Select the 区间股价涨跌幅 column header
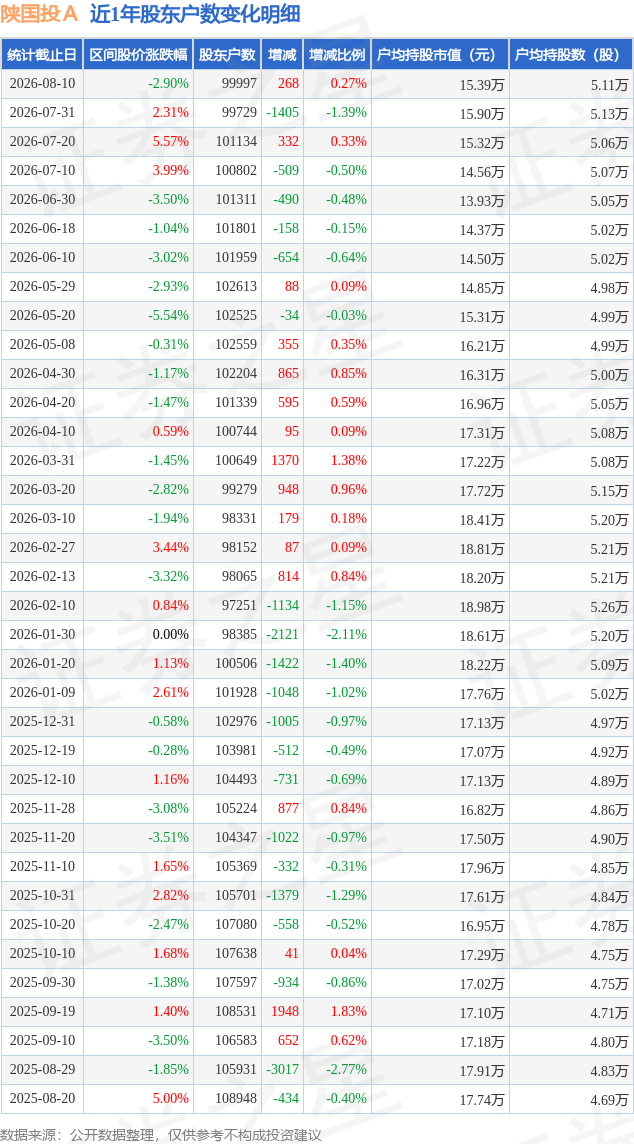 click(x=138, y=55)
